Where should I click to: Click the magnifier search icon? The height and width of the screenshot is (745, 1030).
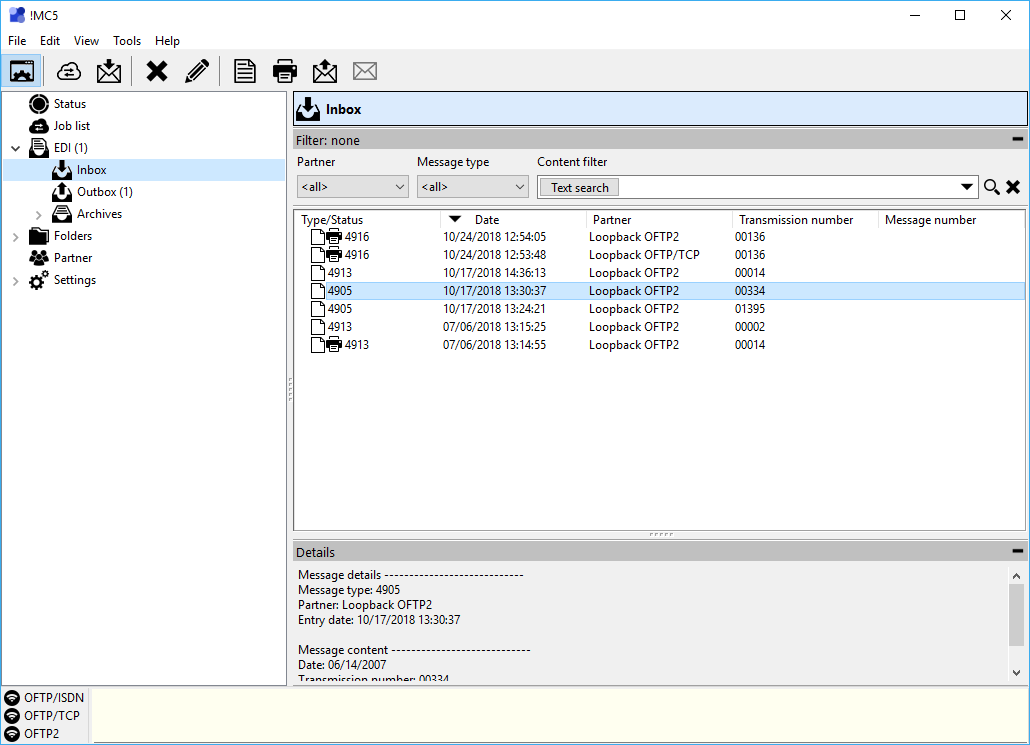coord(992,187)
